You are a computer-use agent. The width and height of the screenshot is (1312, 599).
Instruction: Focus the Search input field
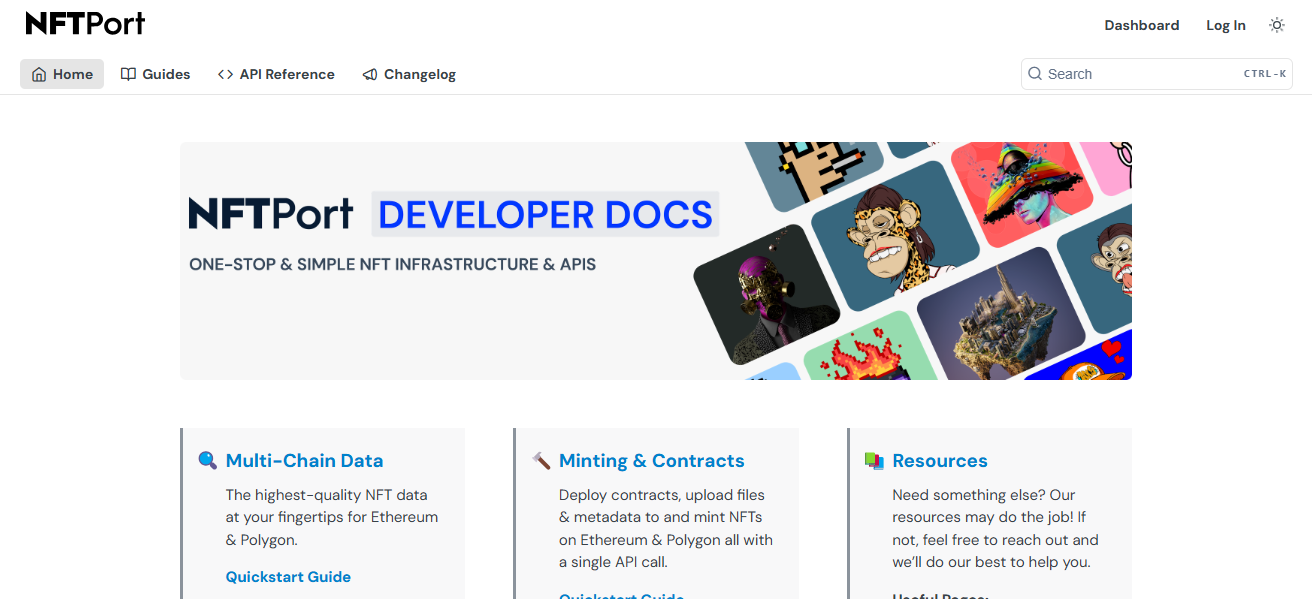coord(1157,74)
